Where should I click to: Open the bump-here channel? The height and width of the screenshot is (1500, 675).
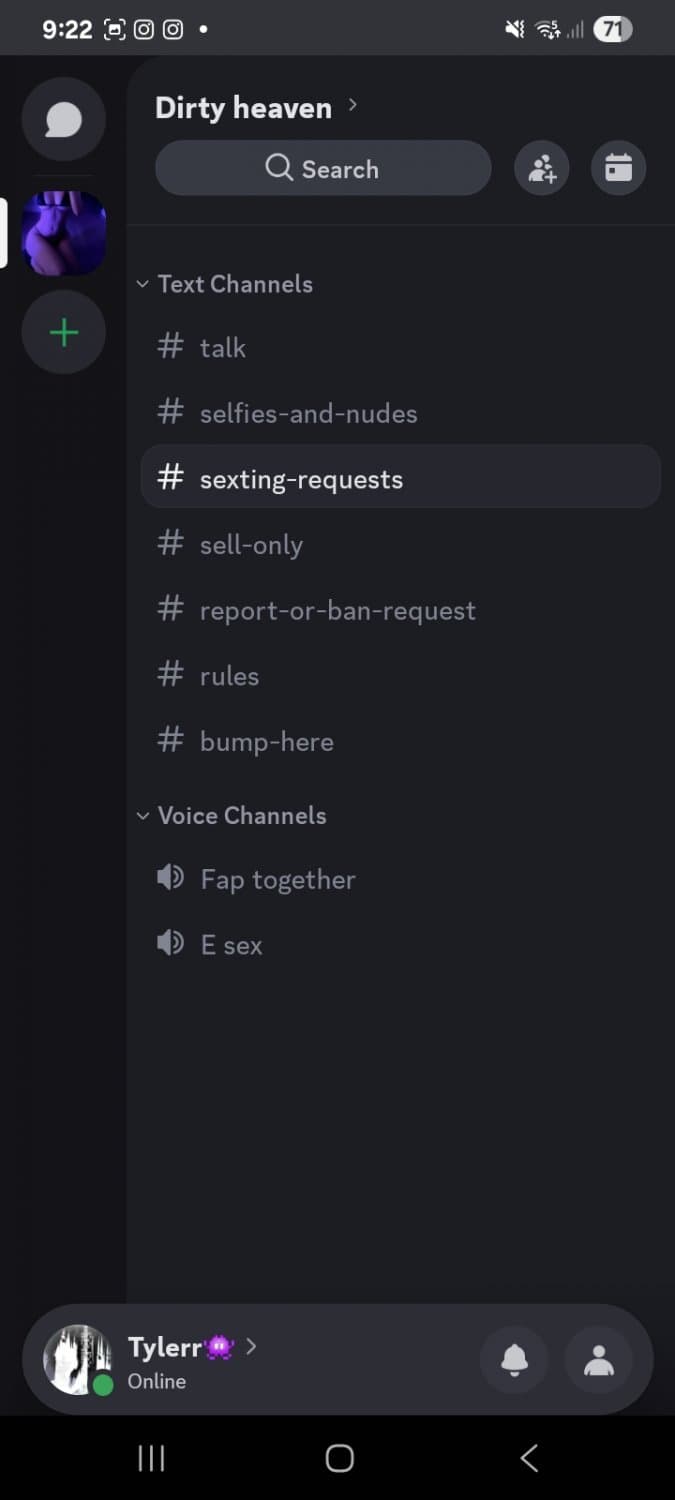click(x=267, y=741)
